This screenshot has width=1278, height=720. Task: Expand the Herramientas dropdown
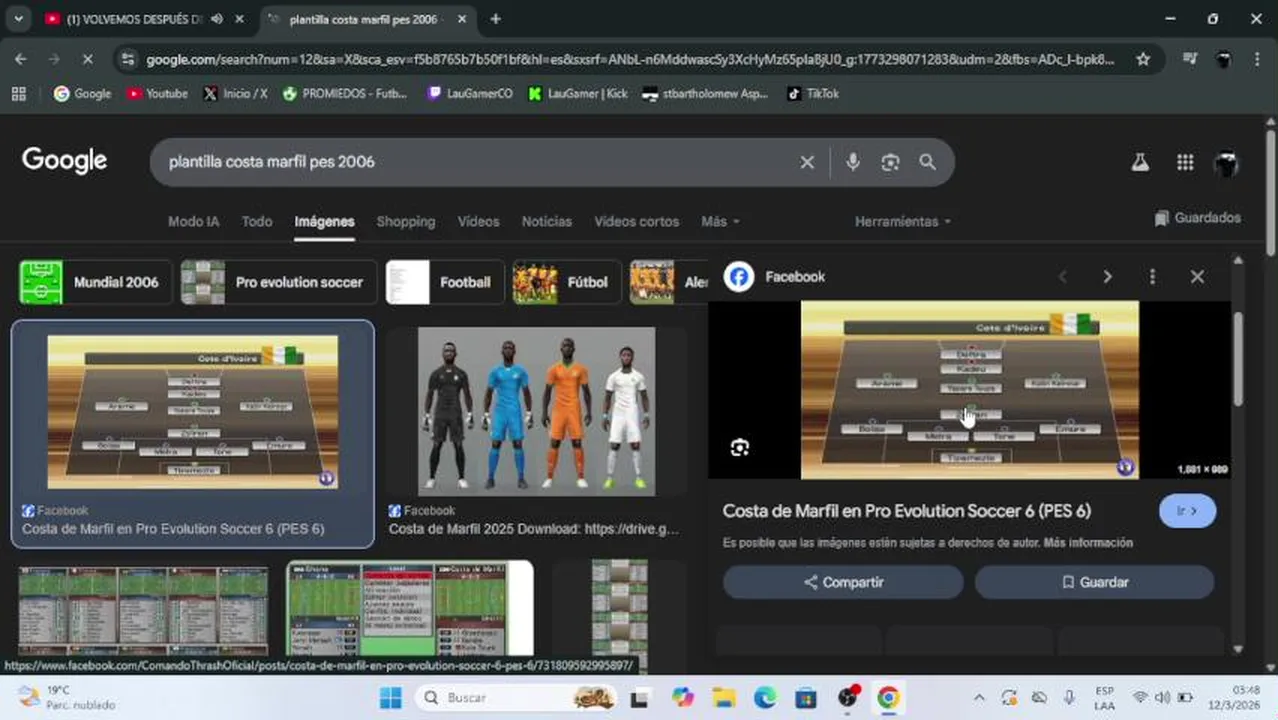coord(903,222)
